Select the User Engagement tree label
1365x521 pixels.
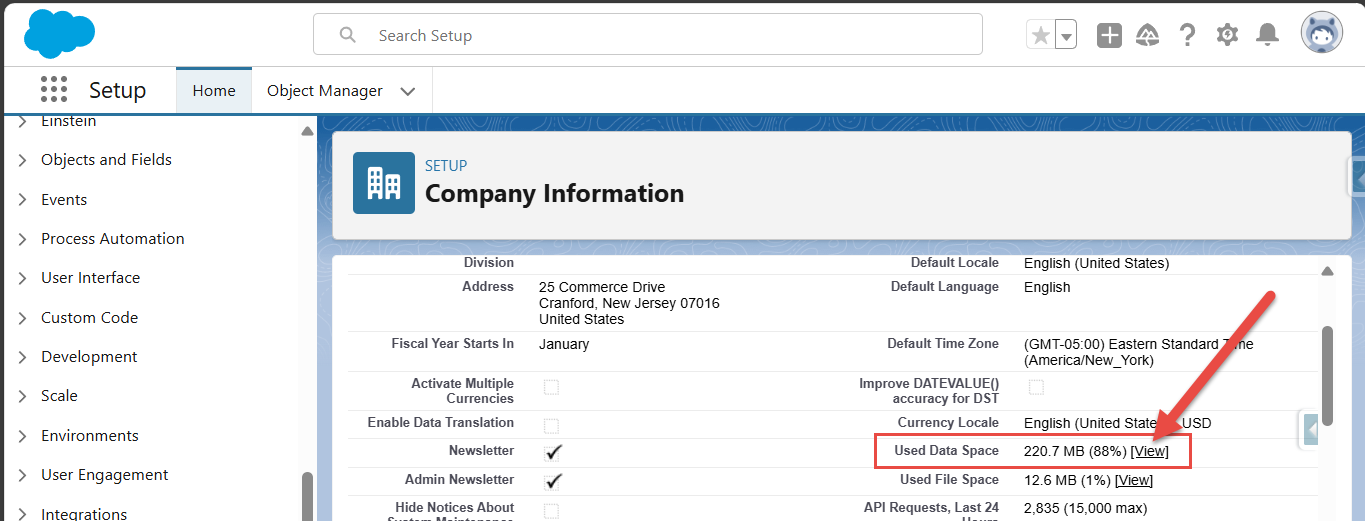click(x=105, y=475)
